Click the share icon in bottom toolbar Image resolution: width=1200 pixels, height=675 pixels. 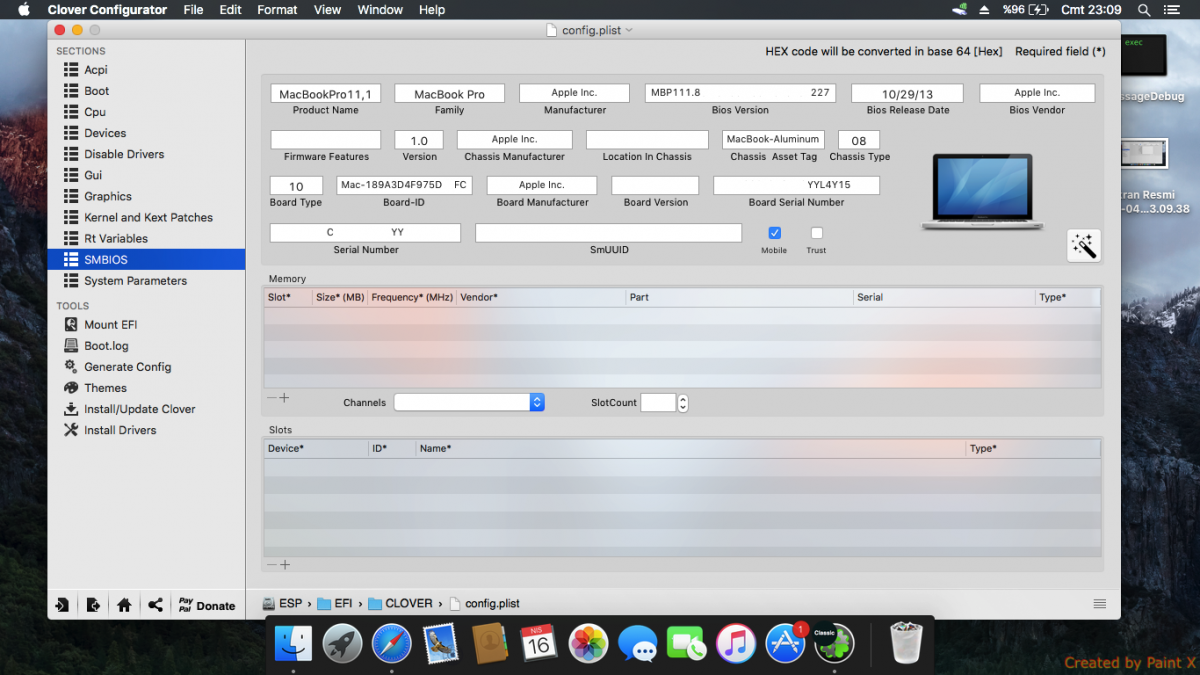155,605
